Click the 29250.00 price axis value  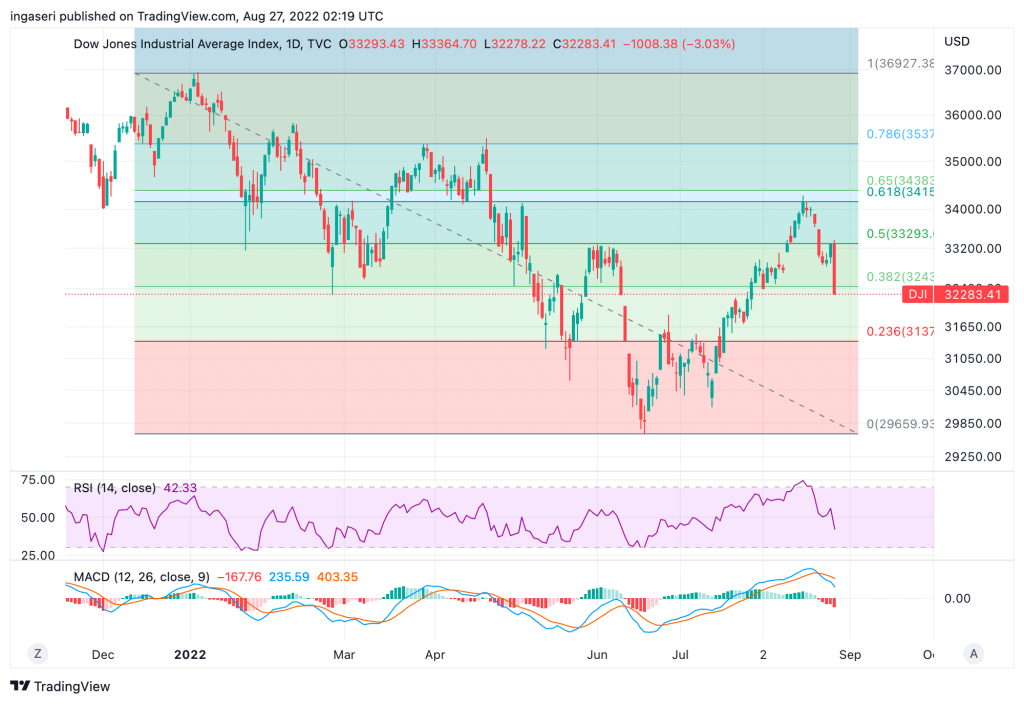[x=973, y=456]
